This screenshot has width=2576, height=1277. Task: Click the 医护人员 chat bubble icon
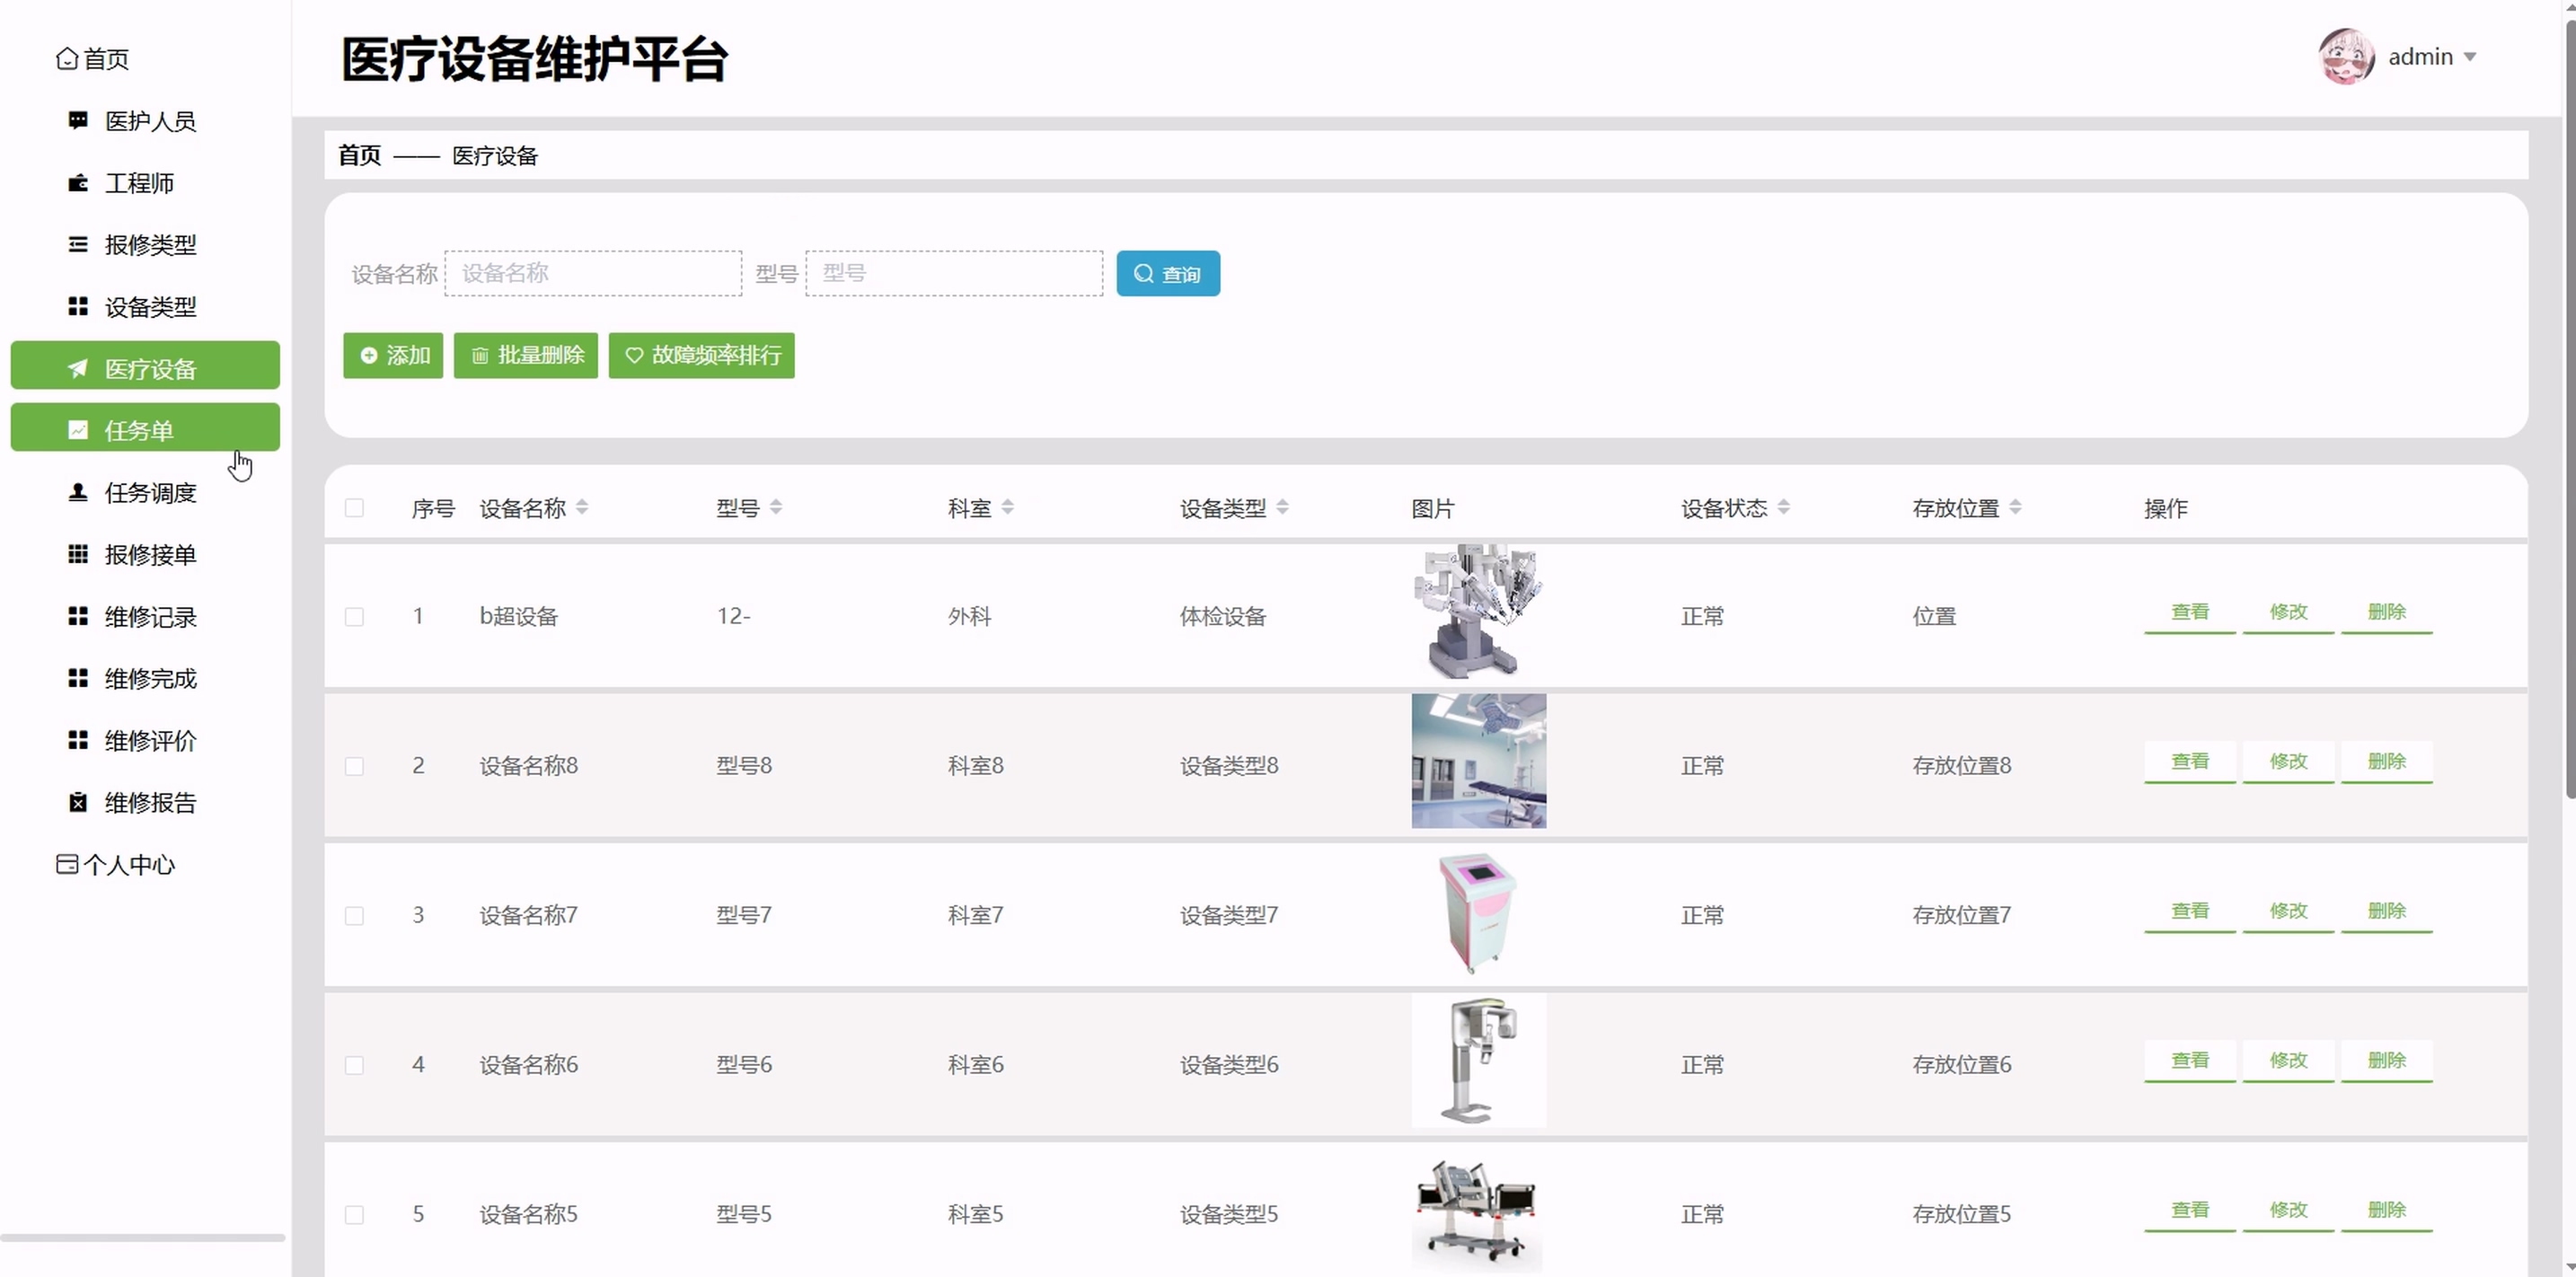click(x=78, y=121)
